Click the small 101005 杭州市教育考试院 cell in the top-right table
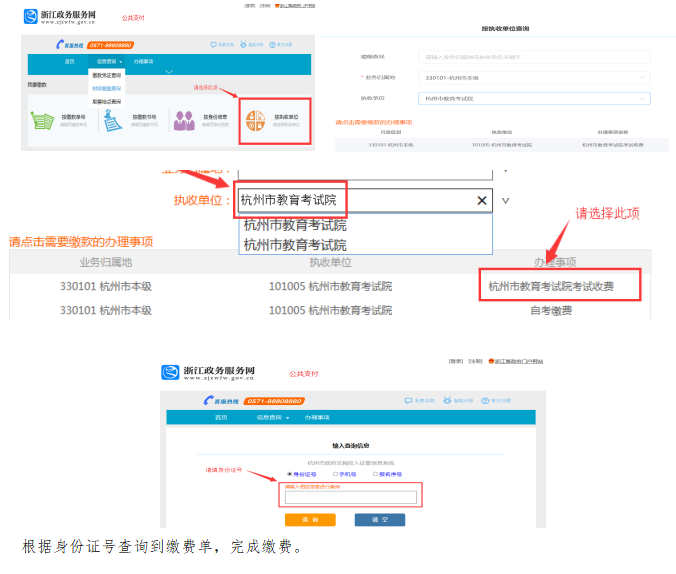This screenshot has width=676, height=574. 502,145
